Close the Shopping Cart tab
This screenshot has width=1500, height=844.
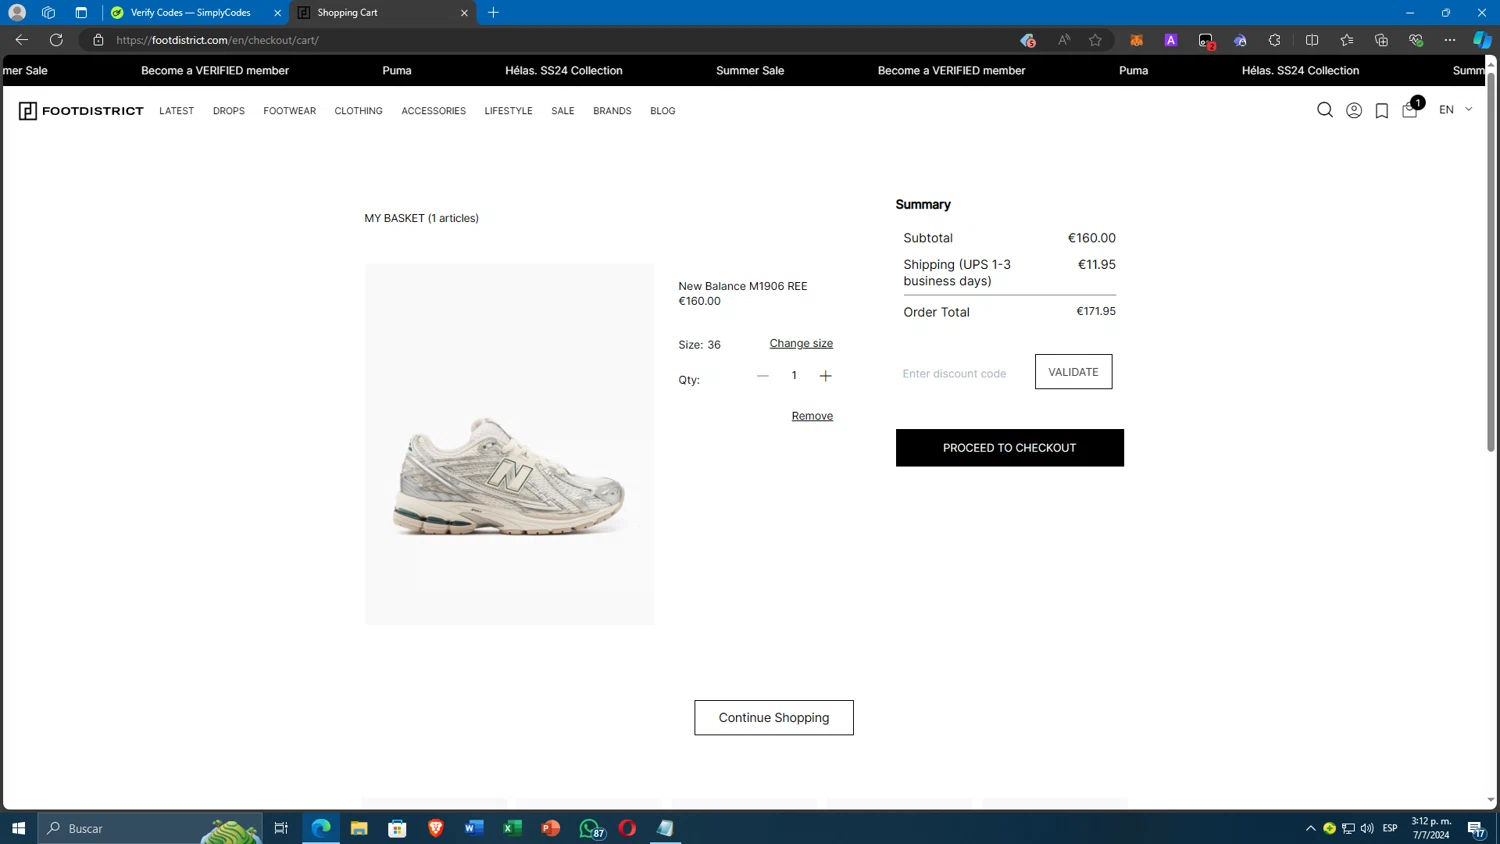click(464, 13)
